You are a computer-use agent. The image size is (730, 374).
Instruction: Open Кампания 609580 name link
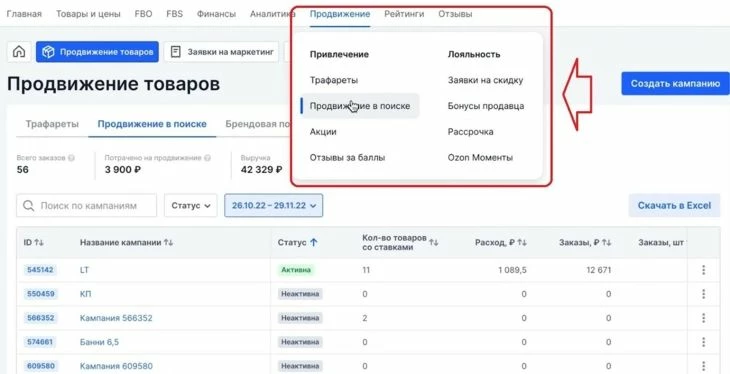tap(116, 366)
